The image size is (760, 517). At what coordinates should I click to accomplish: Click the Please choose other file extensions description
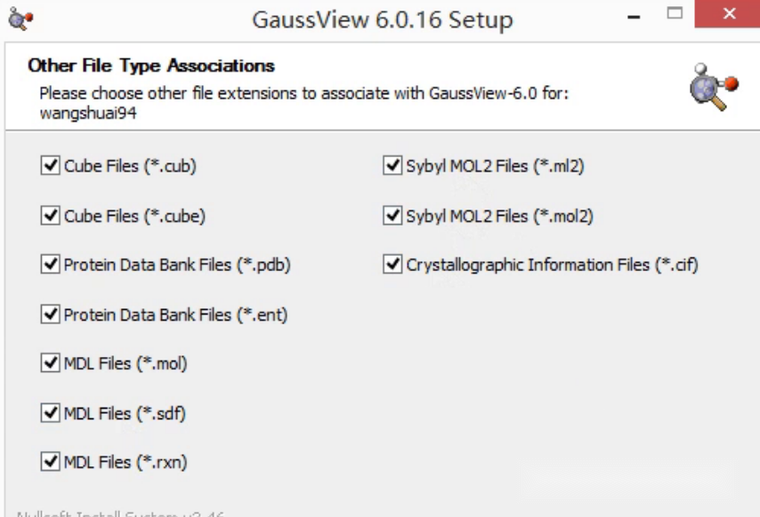click(304, 93)
